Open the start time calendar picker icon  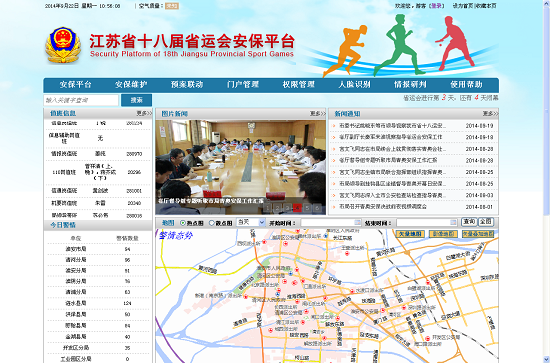point(357,222)
